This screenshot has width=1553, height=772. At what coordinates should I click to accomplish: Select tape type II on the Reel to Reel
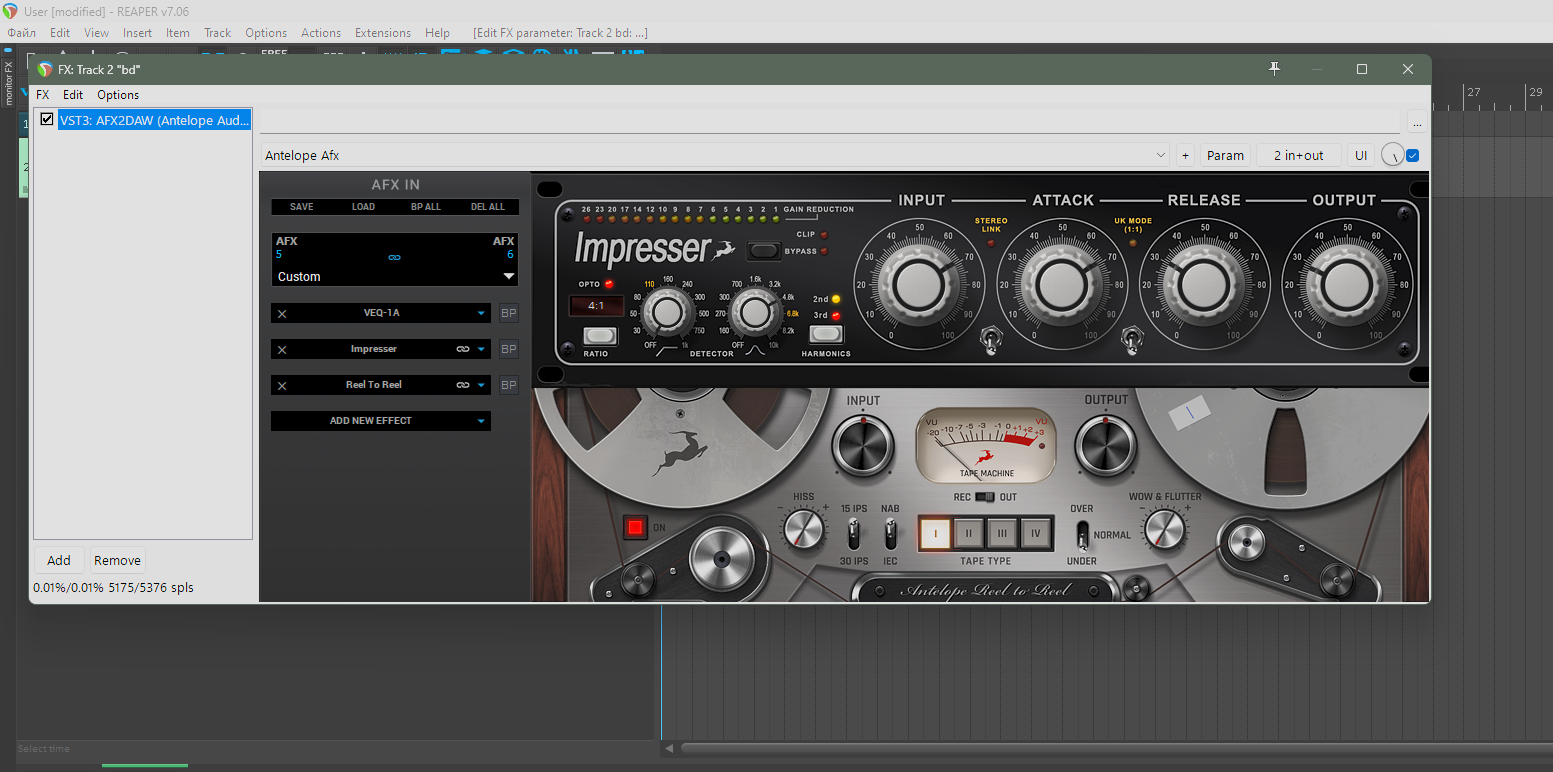[969, 533]
